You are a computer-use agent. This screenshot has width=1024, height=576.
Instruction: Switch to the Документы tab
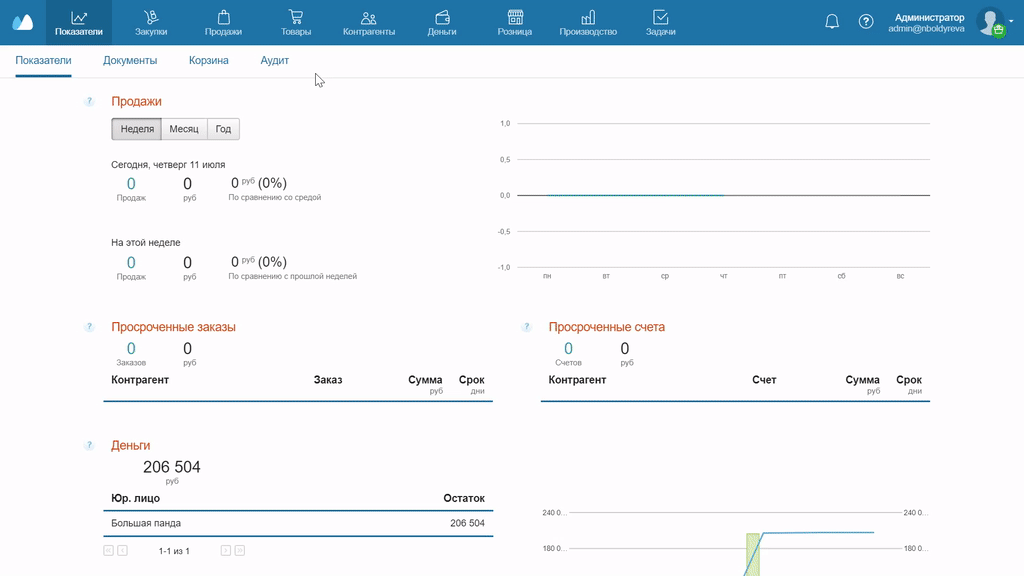click(x=130, y=61)
